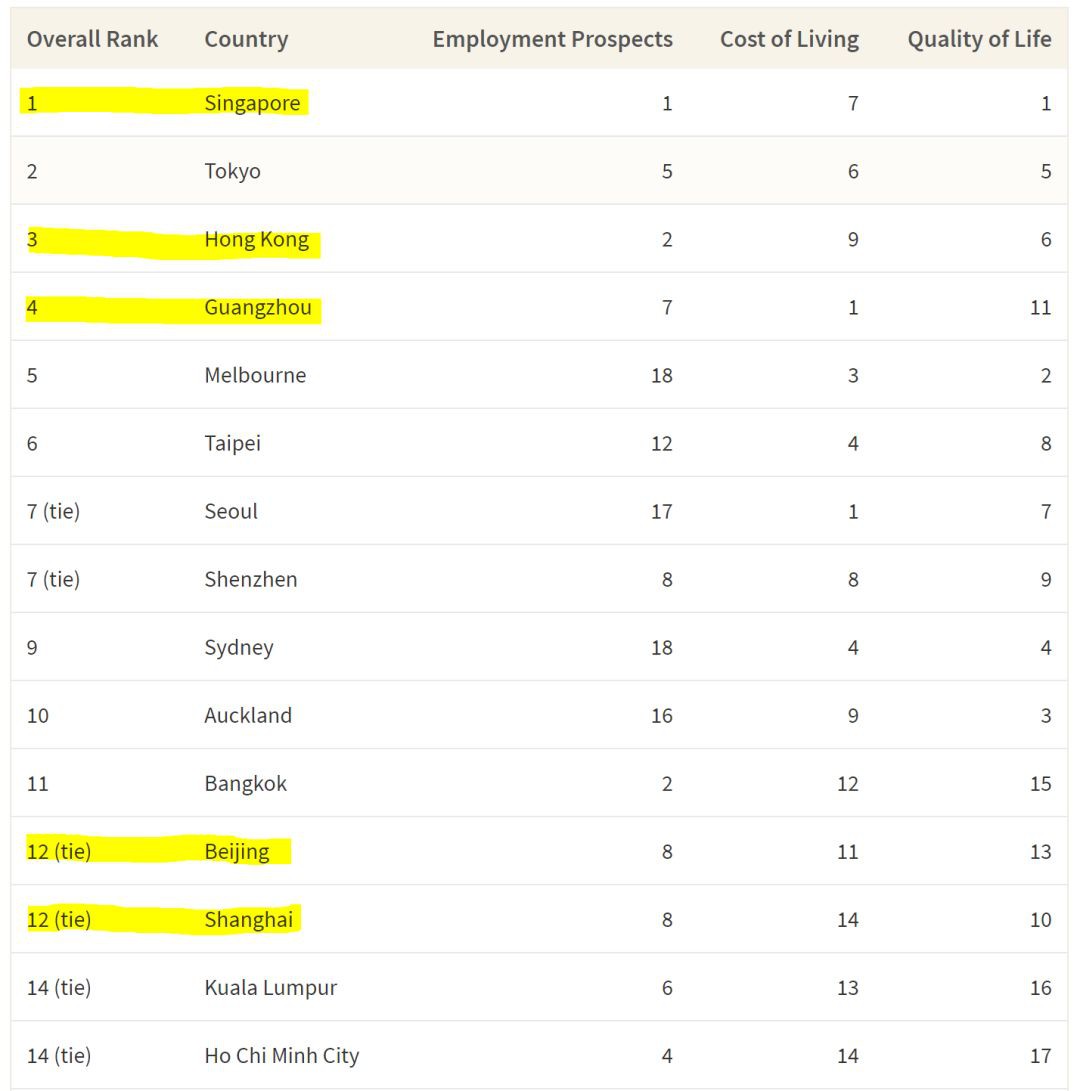The width and height of the screenshot is (1080, 1091).
Task: Select the highlighted Guangzhou cell
Action: pyautogui.click(x=258, y=307)
